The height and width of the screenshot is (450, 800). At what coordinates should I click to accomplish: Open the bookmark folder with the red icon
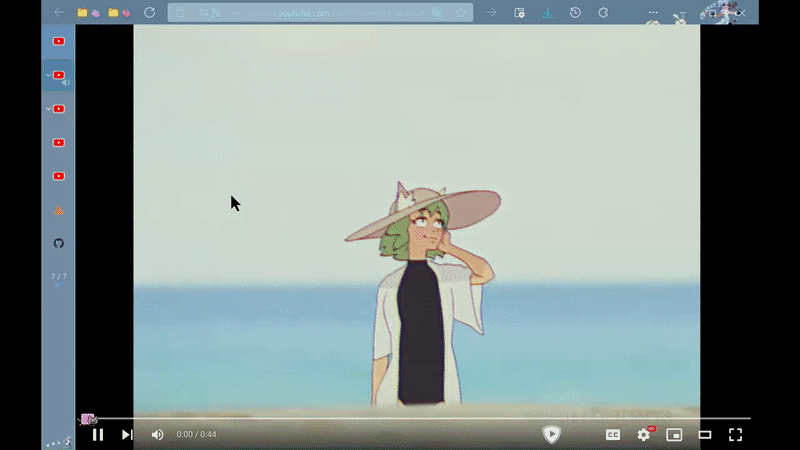point(119,13)
